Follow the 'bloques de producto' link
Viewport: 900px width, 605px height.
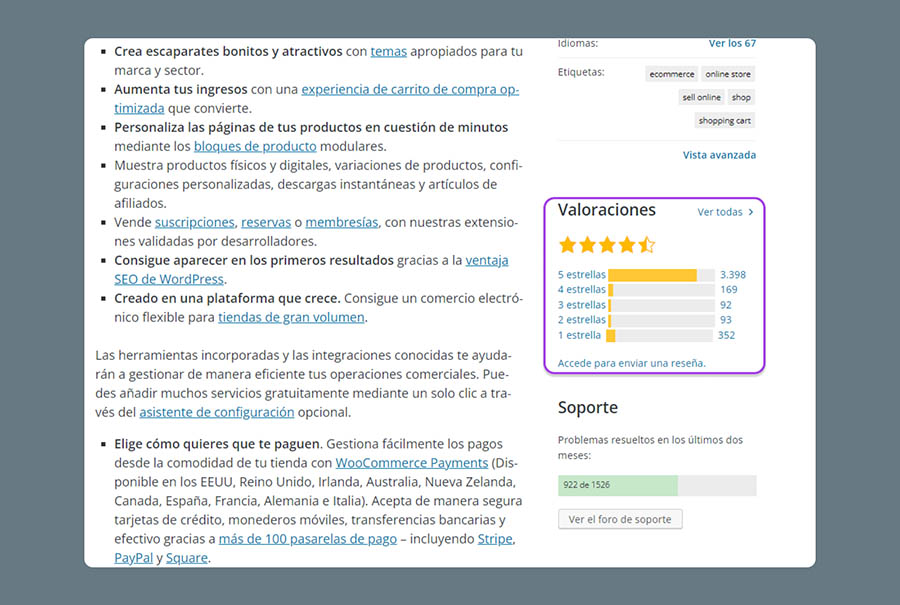[x=255, y=146]
